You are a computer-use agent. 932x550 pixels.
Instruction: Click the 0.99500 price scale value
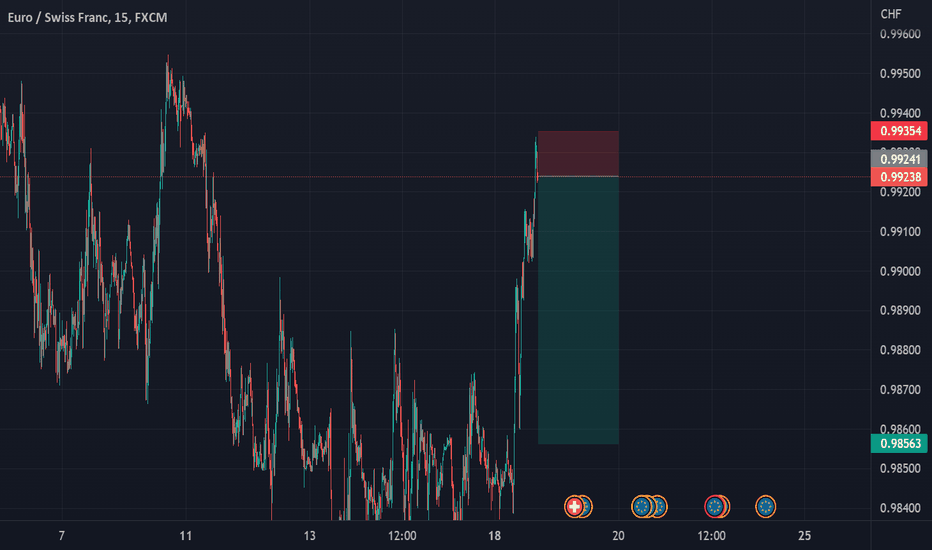(x=900, y=74)
